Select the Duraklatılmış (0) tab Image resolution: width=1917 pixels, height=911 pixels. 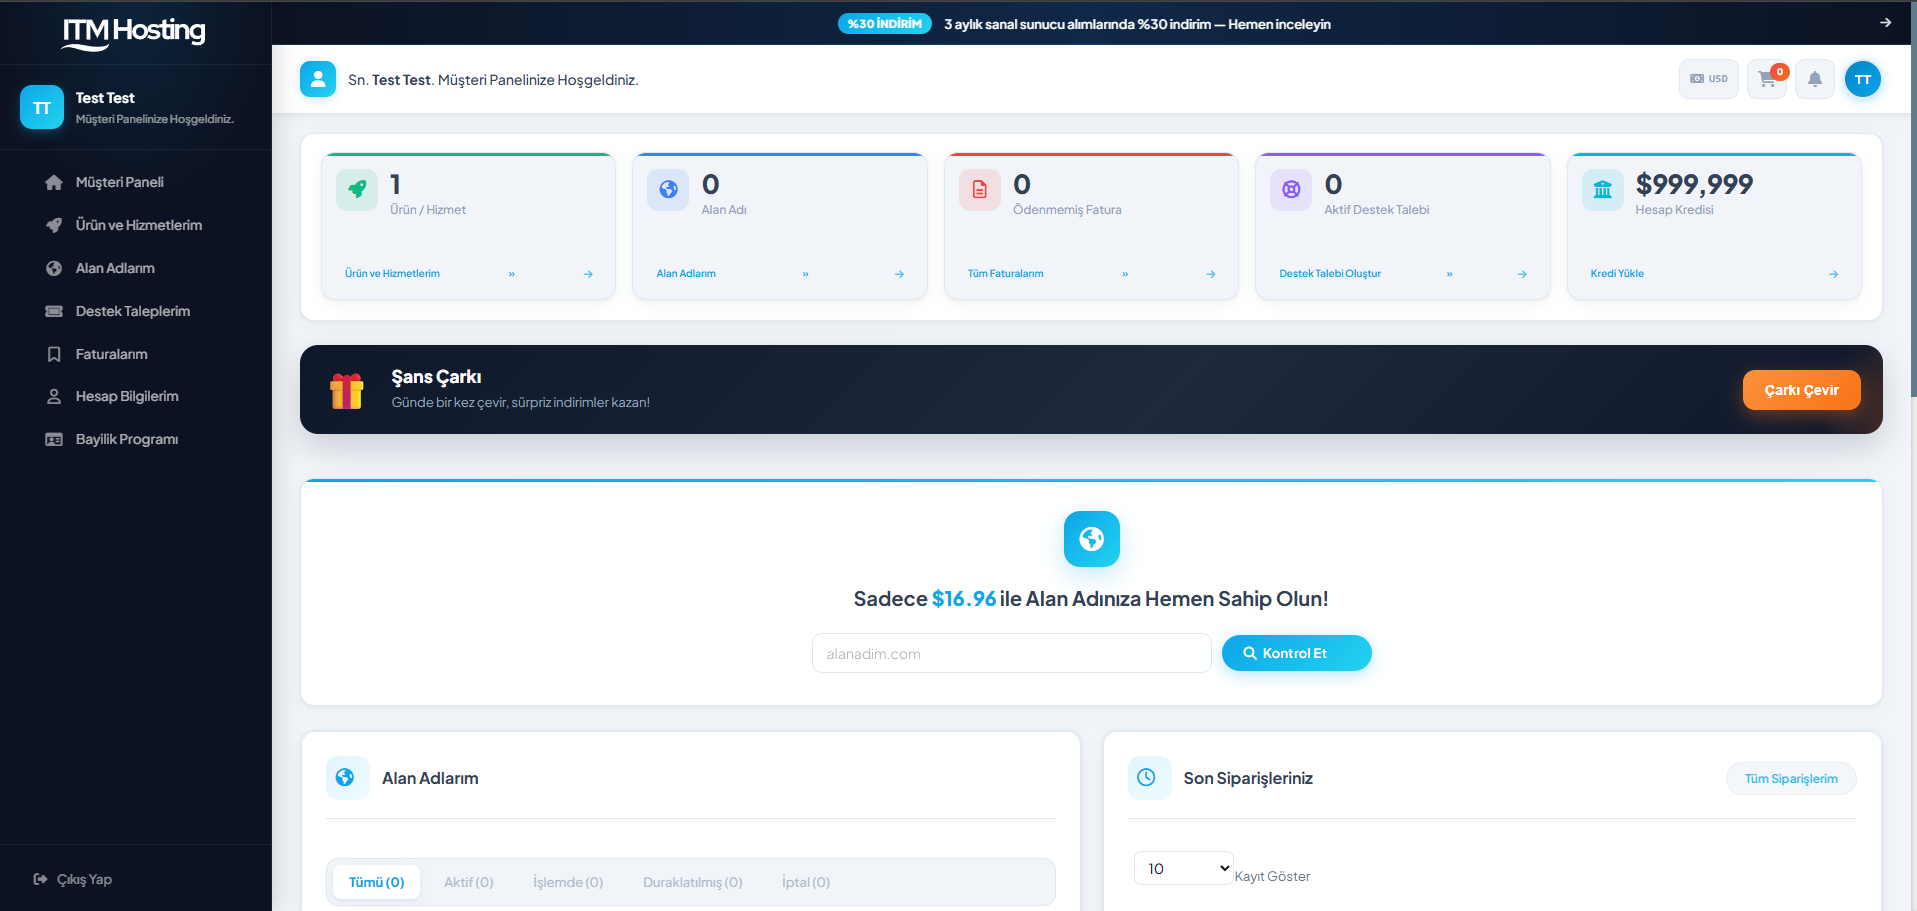[692, 882]
